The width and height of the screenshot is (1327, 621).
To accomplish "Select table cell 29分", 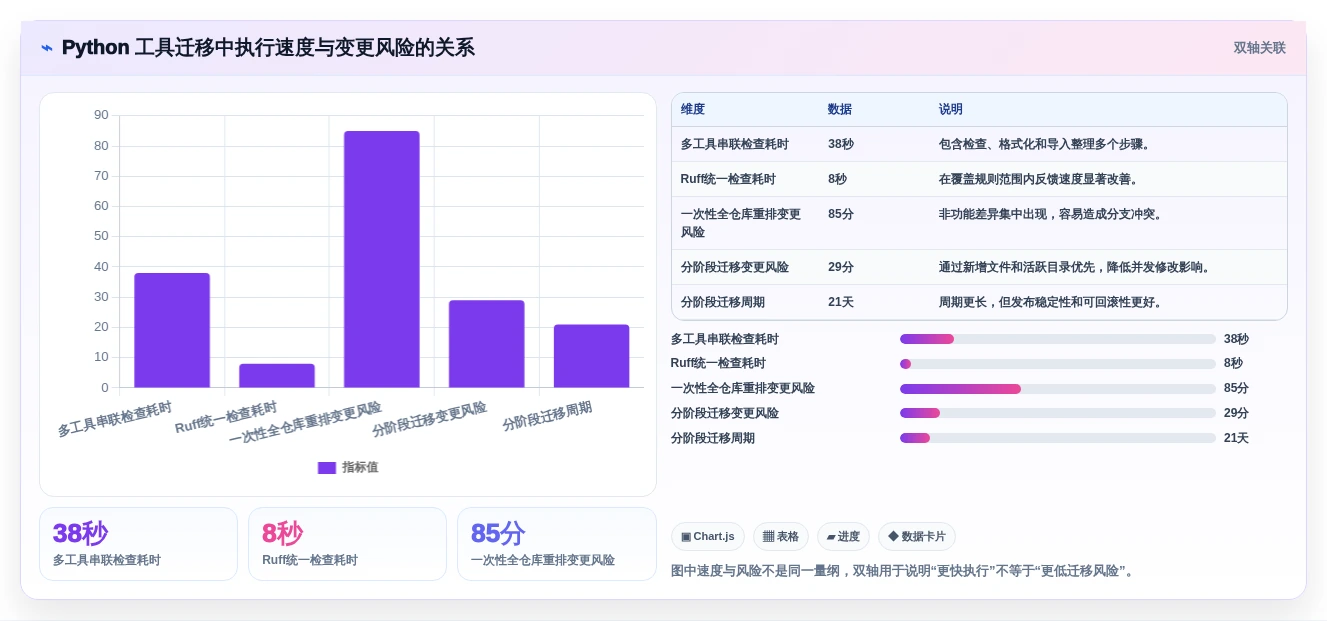I will pyautogui.click(x=841, y=267).
